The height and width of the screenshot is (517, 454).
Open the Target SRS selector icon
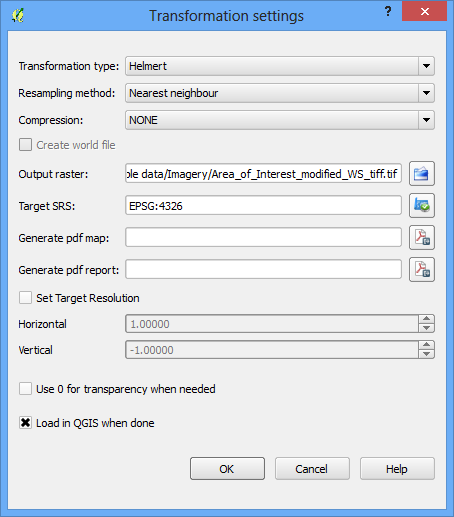[x=422, y=205]
